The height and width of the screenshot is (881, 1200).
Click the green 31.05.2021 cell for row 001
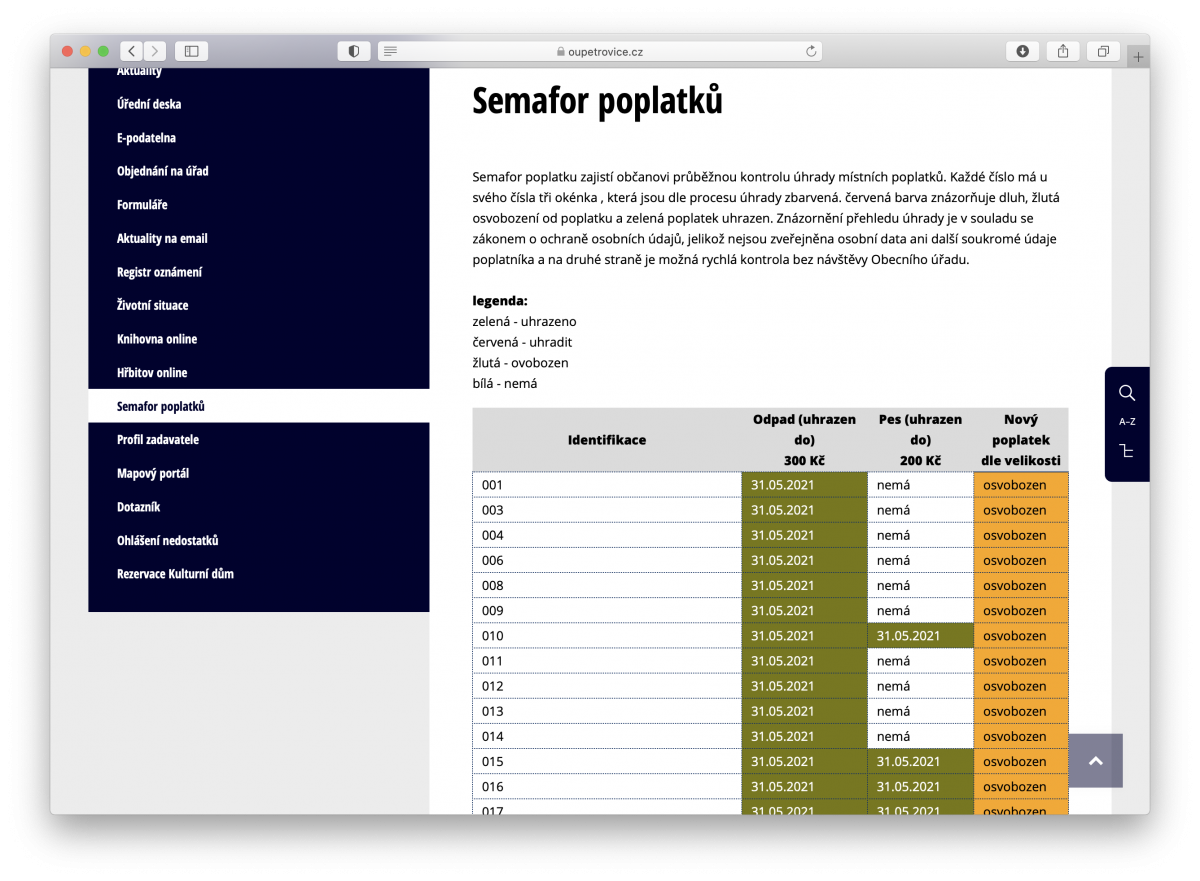click(x=804, y=484)
